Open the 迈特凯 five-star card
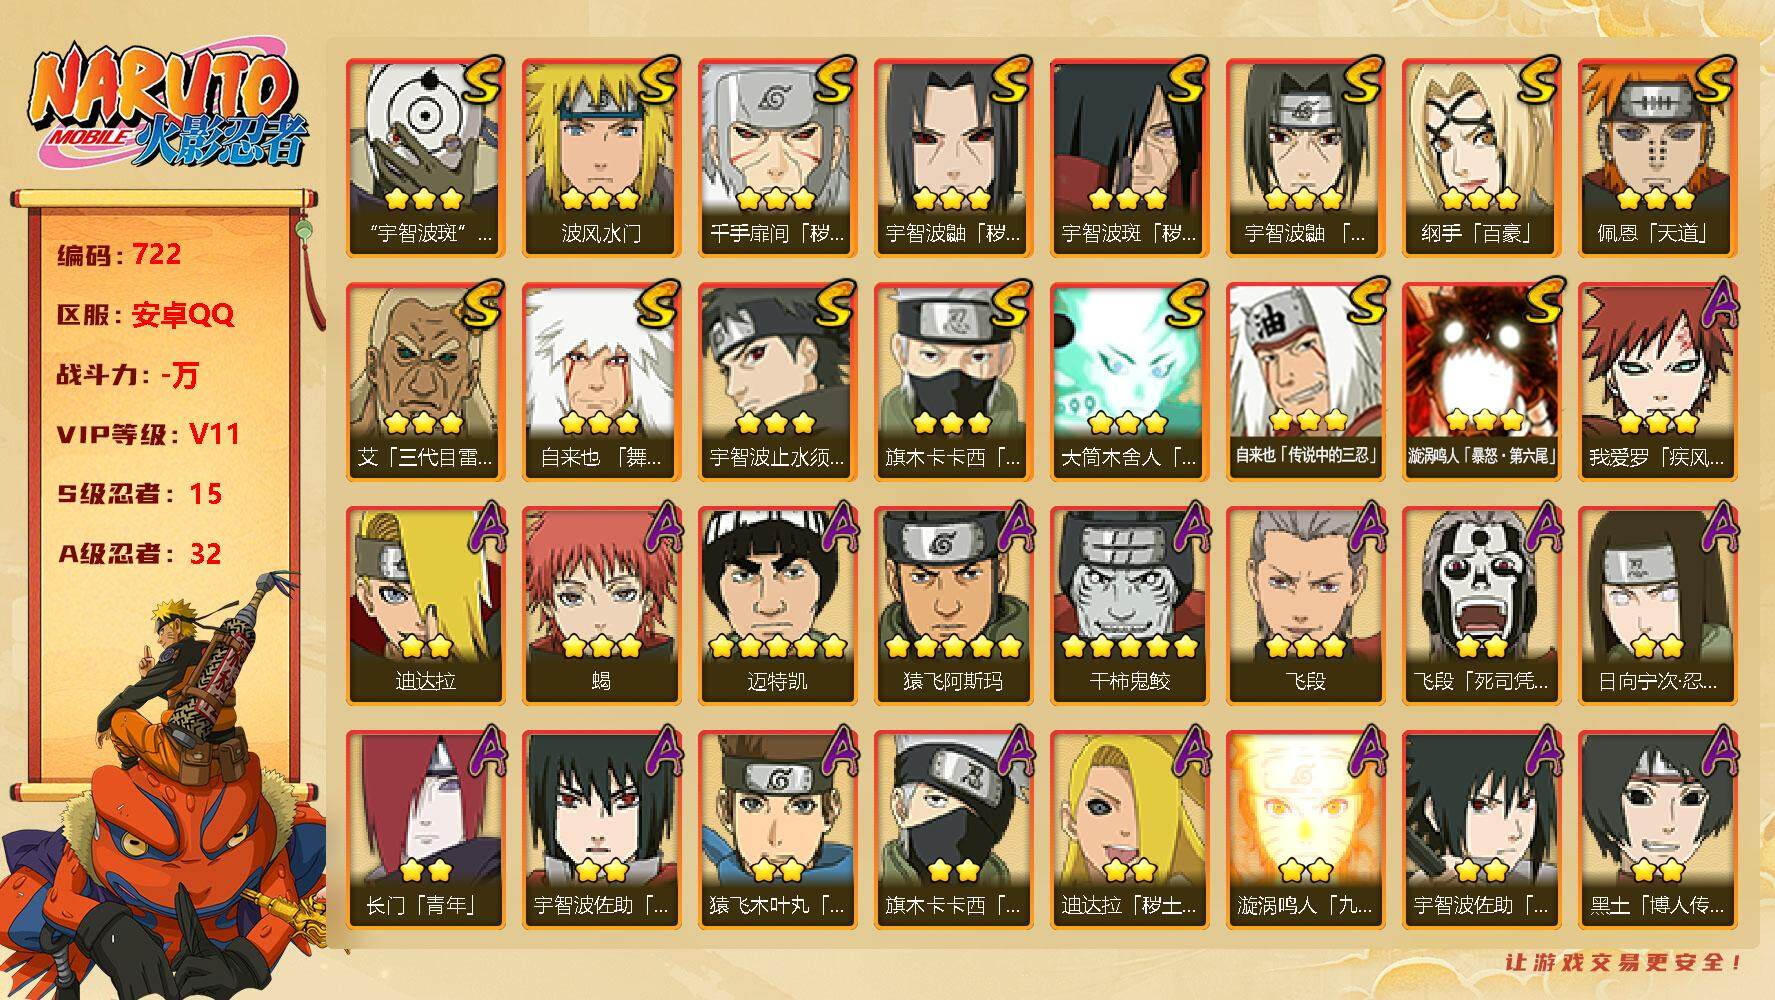 777,605
